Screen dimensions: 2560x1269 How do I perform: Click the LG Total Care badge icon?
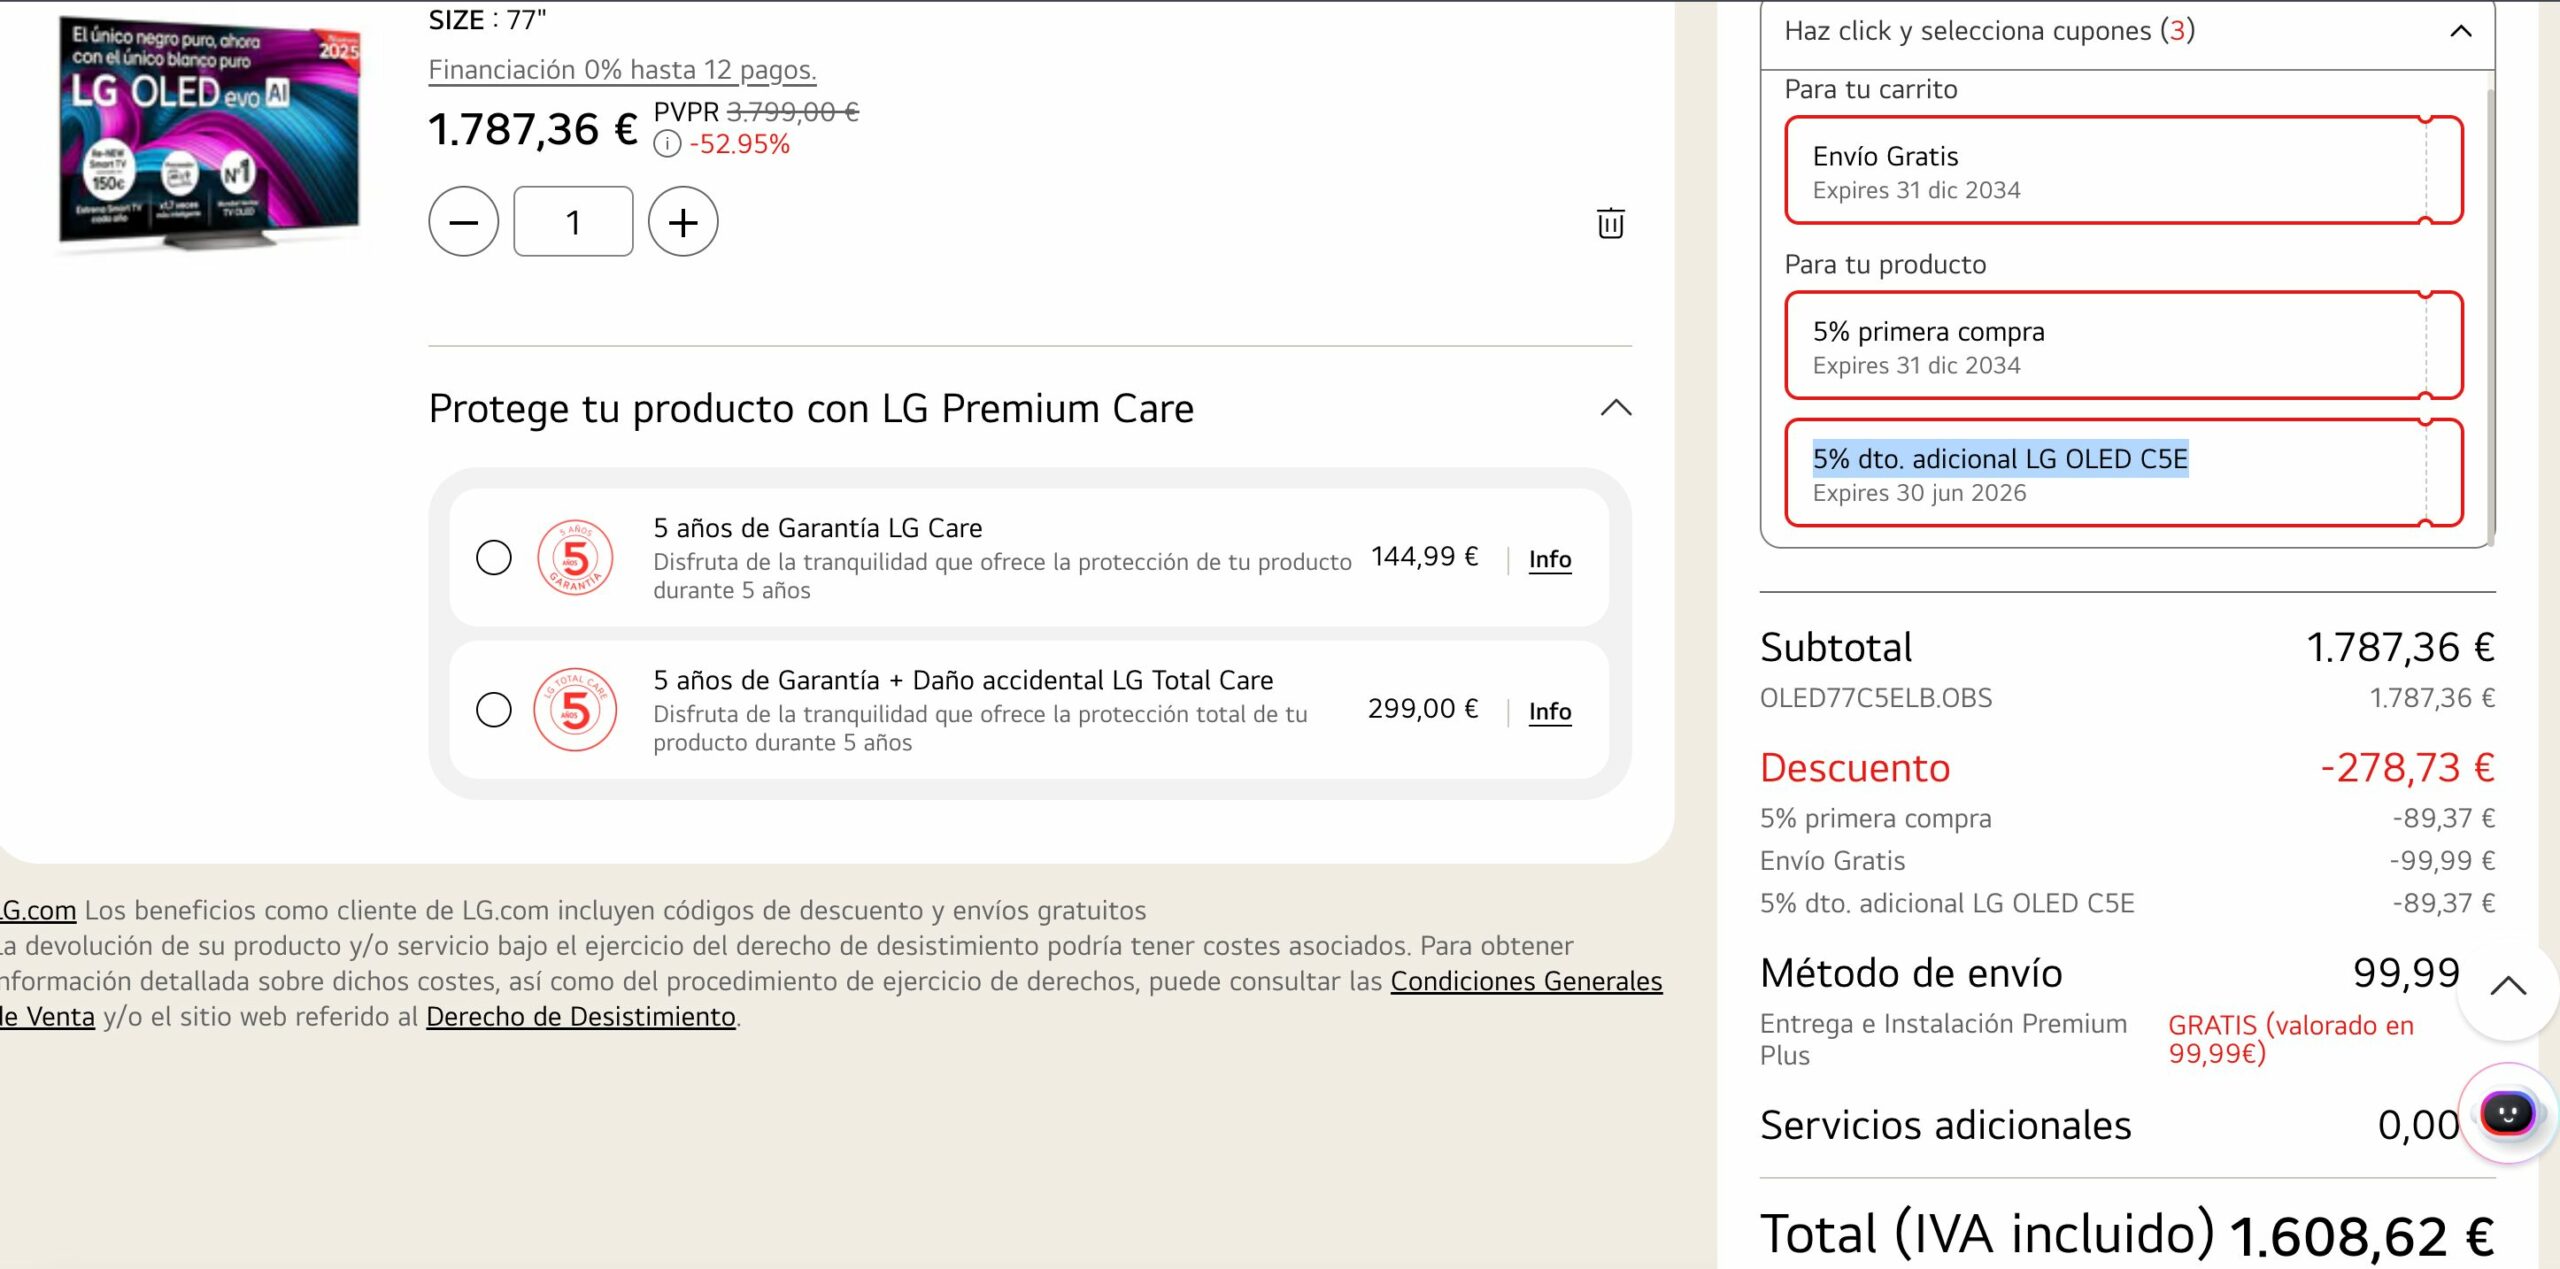pyautogui.click(x=575, y=709)
